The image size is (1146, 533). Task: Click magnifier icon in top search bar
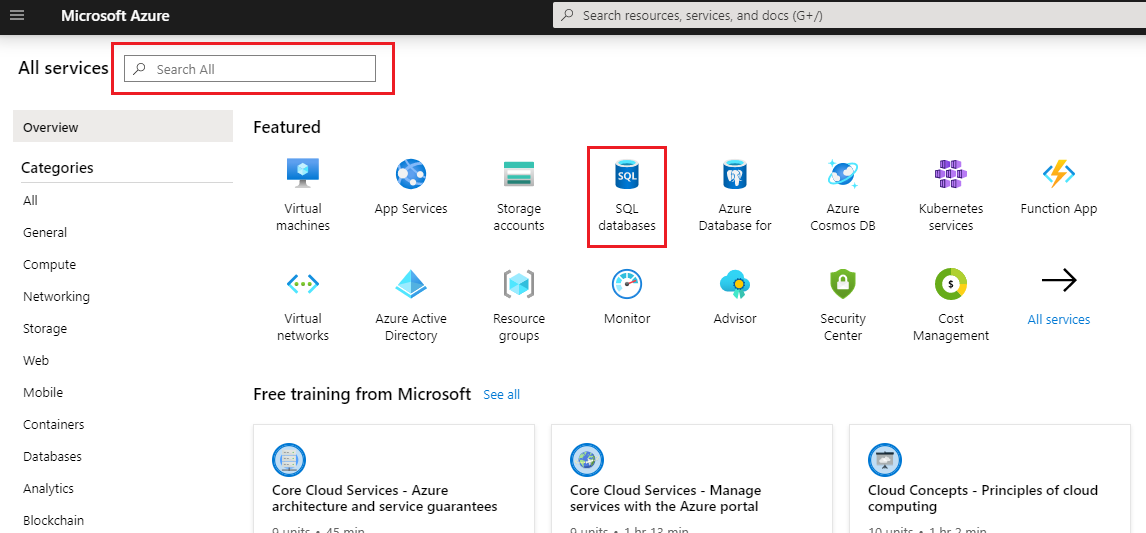pos(569,15)
